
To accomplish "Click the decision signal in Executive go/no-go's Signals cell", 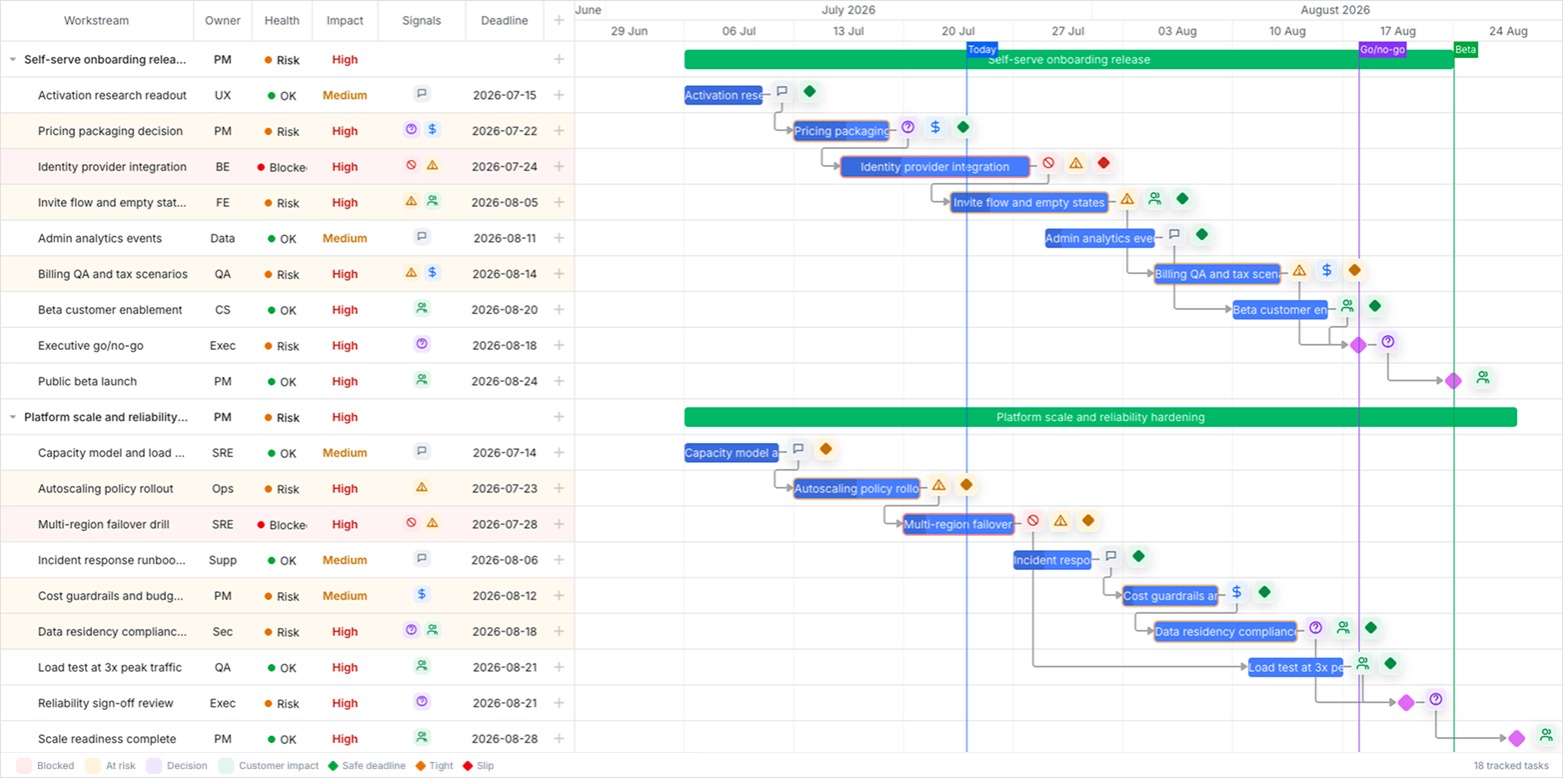I will (422, 344).
